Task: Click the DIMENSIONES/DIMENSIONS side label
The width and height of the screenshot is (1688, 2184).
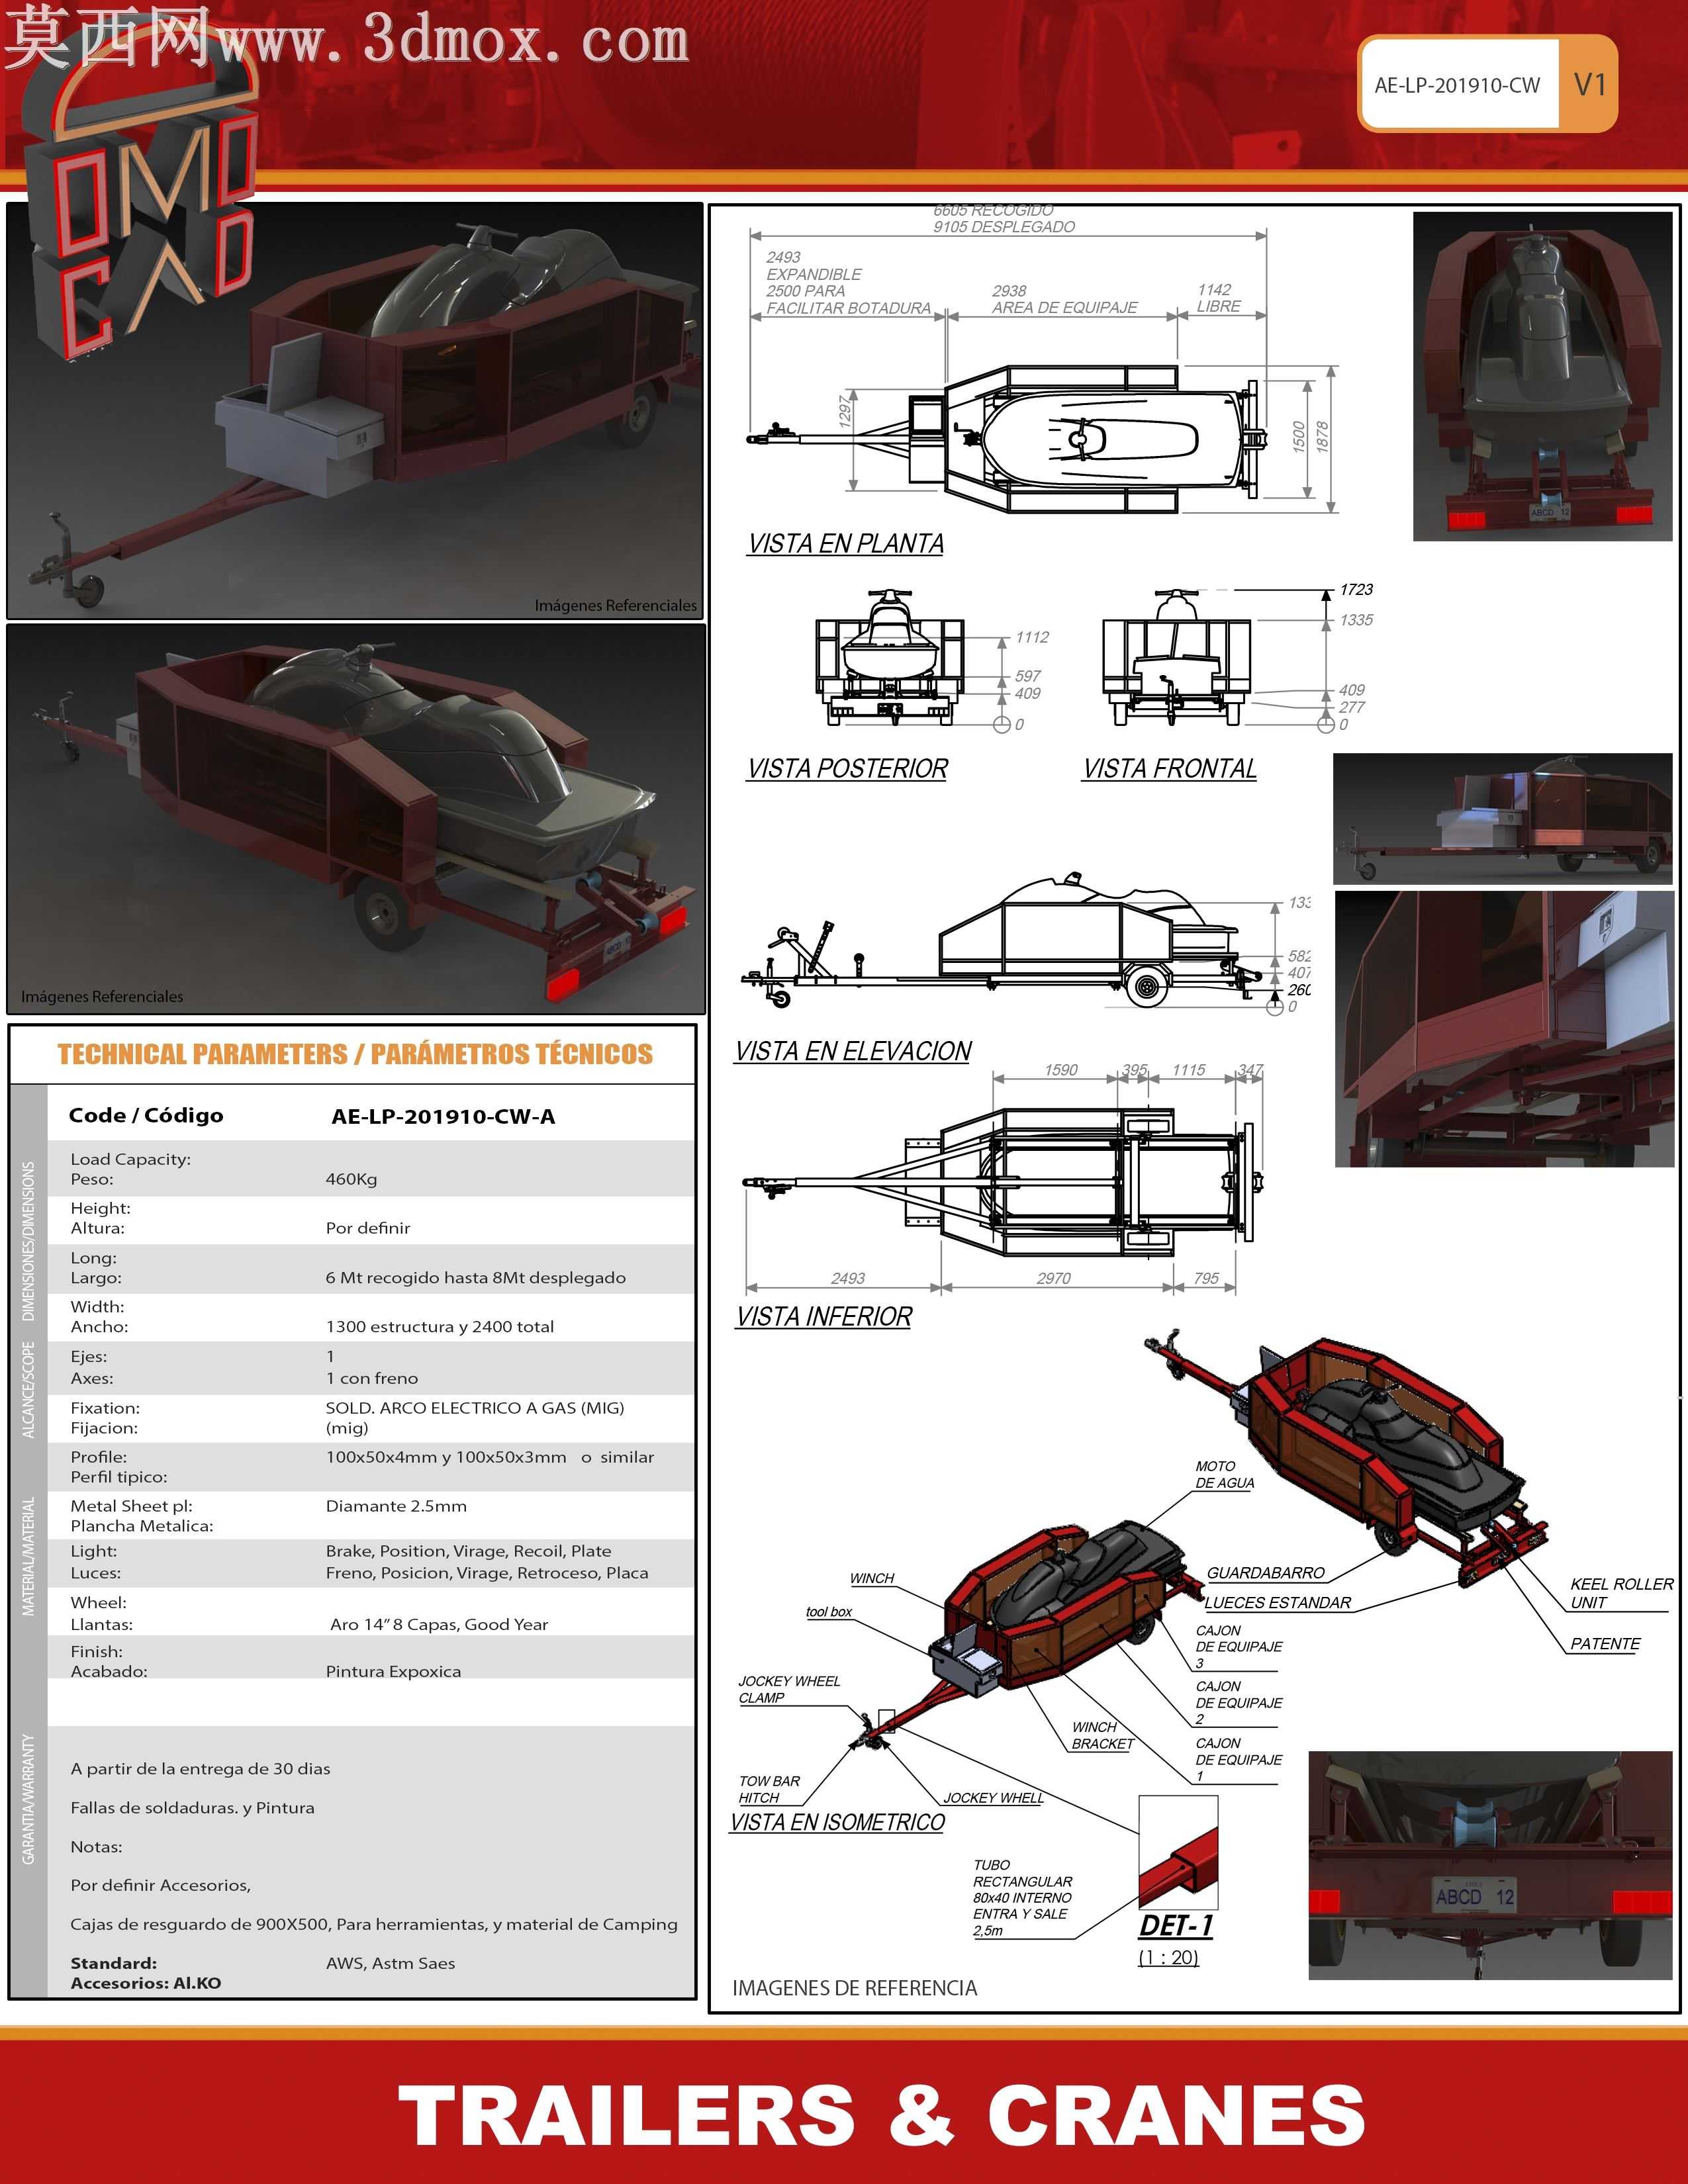Action: (28, 1241)
